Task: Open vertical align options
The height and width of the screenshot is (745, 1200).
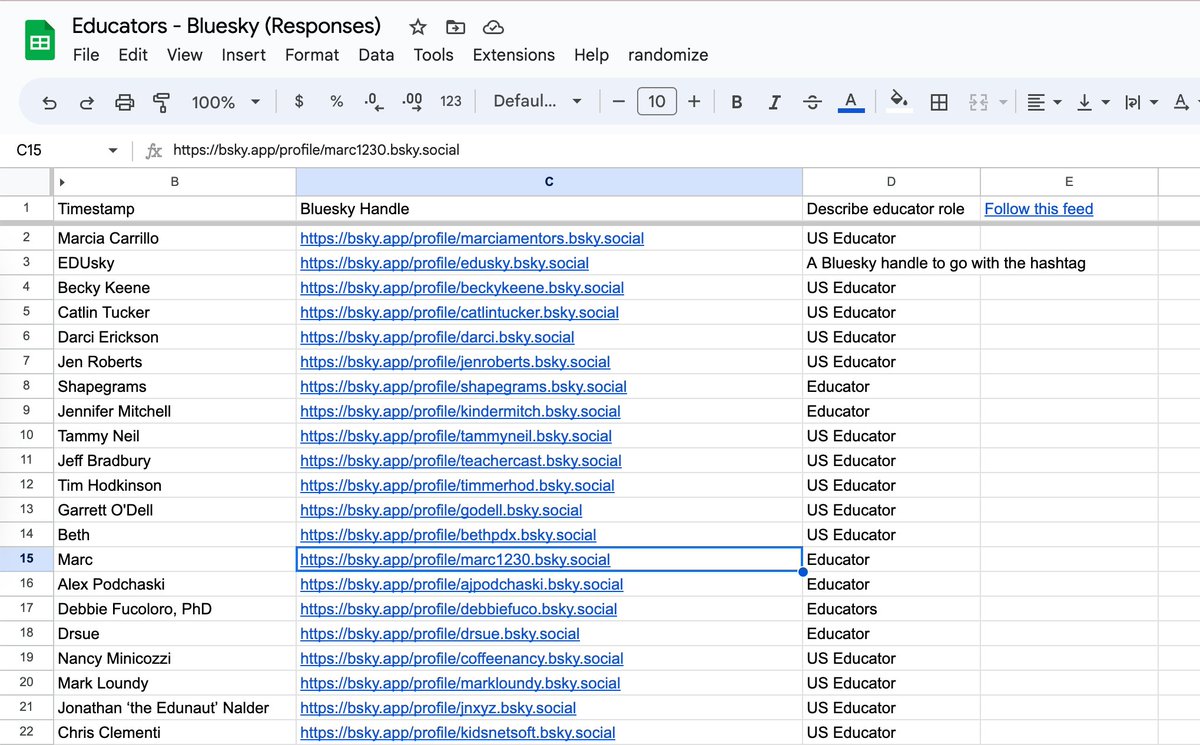Action: click(x=1094, y=102)
